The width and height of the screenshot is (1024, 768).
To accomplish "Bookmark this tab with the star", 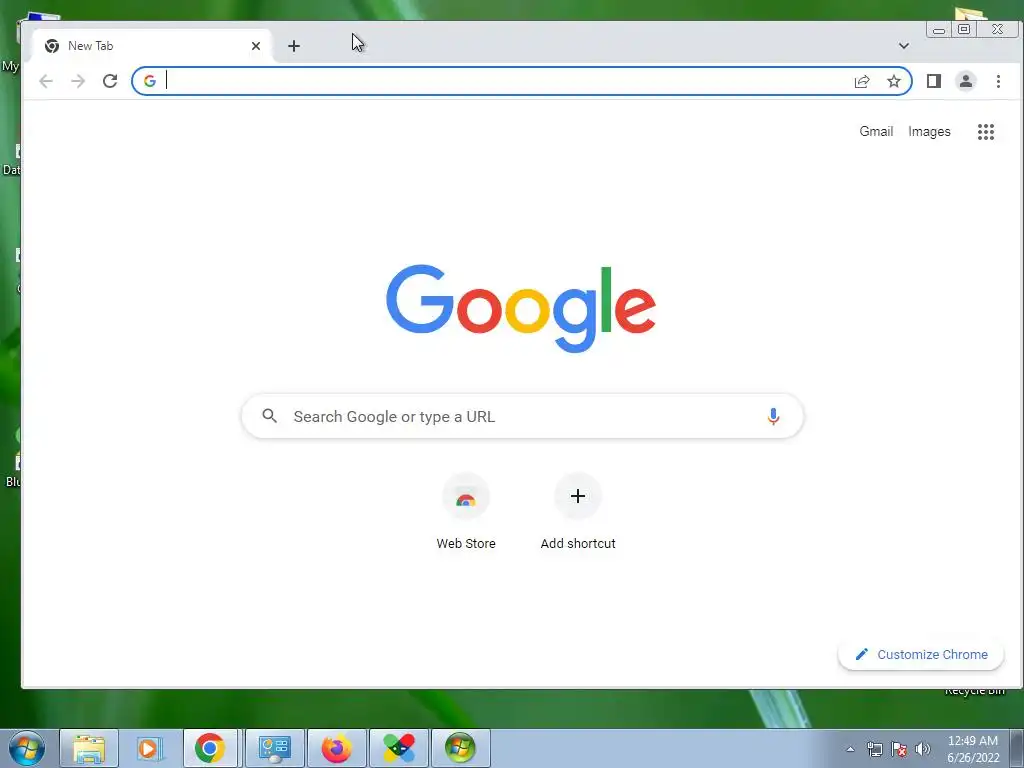I will tap(894, 81).
